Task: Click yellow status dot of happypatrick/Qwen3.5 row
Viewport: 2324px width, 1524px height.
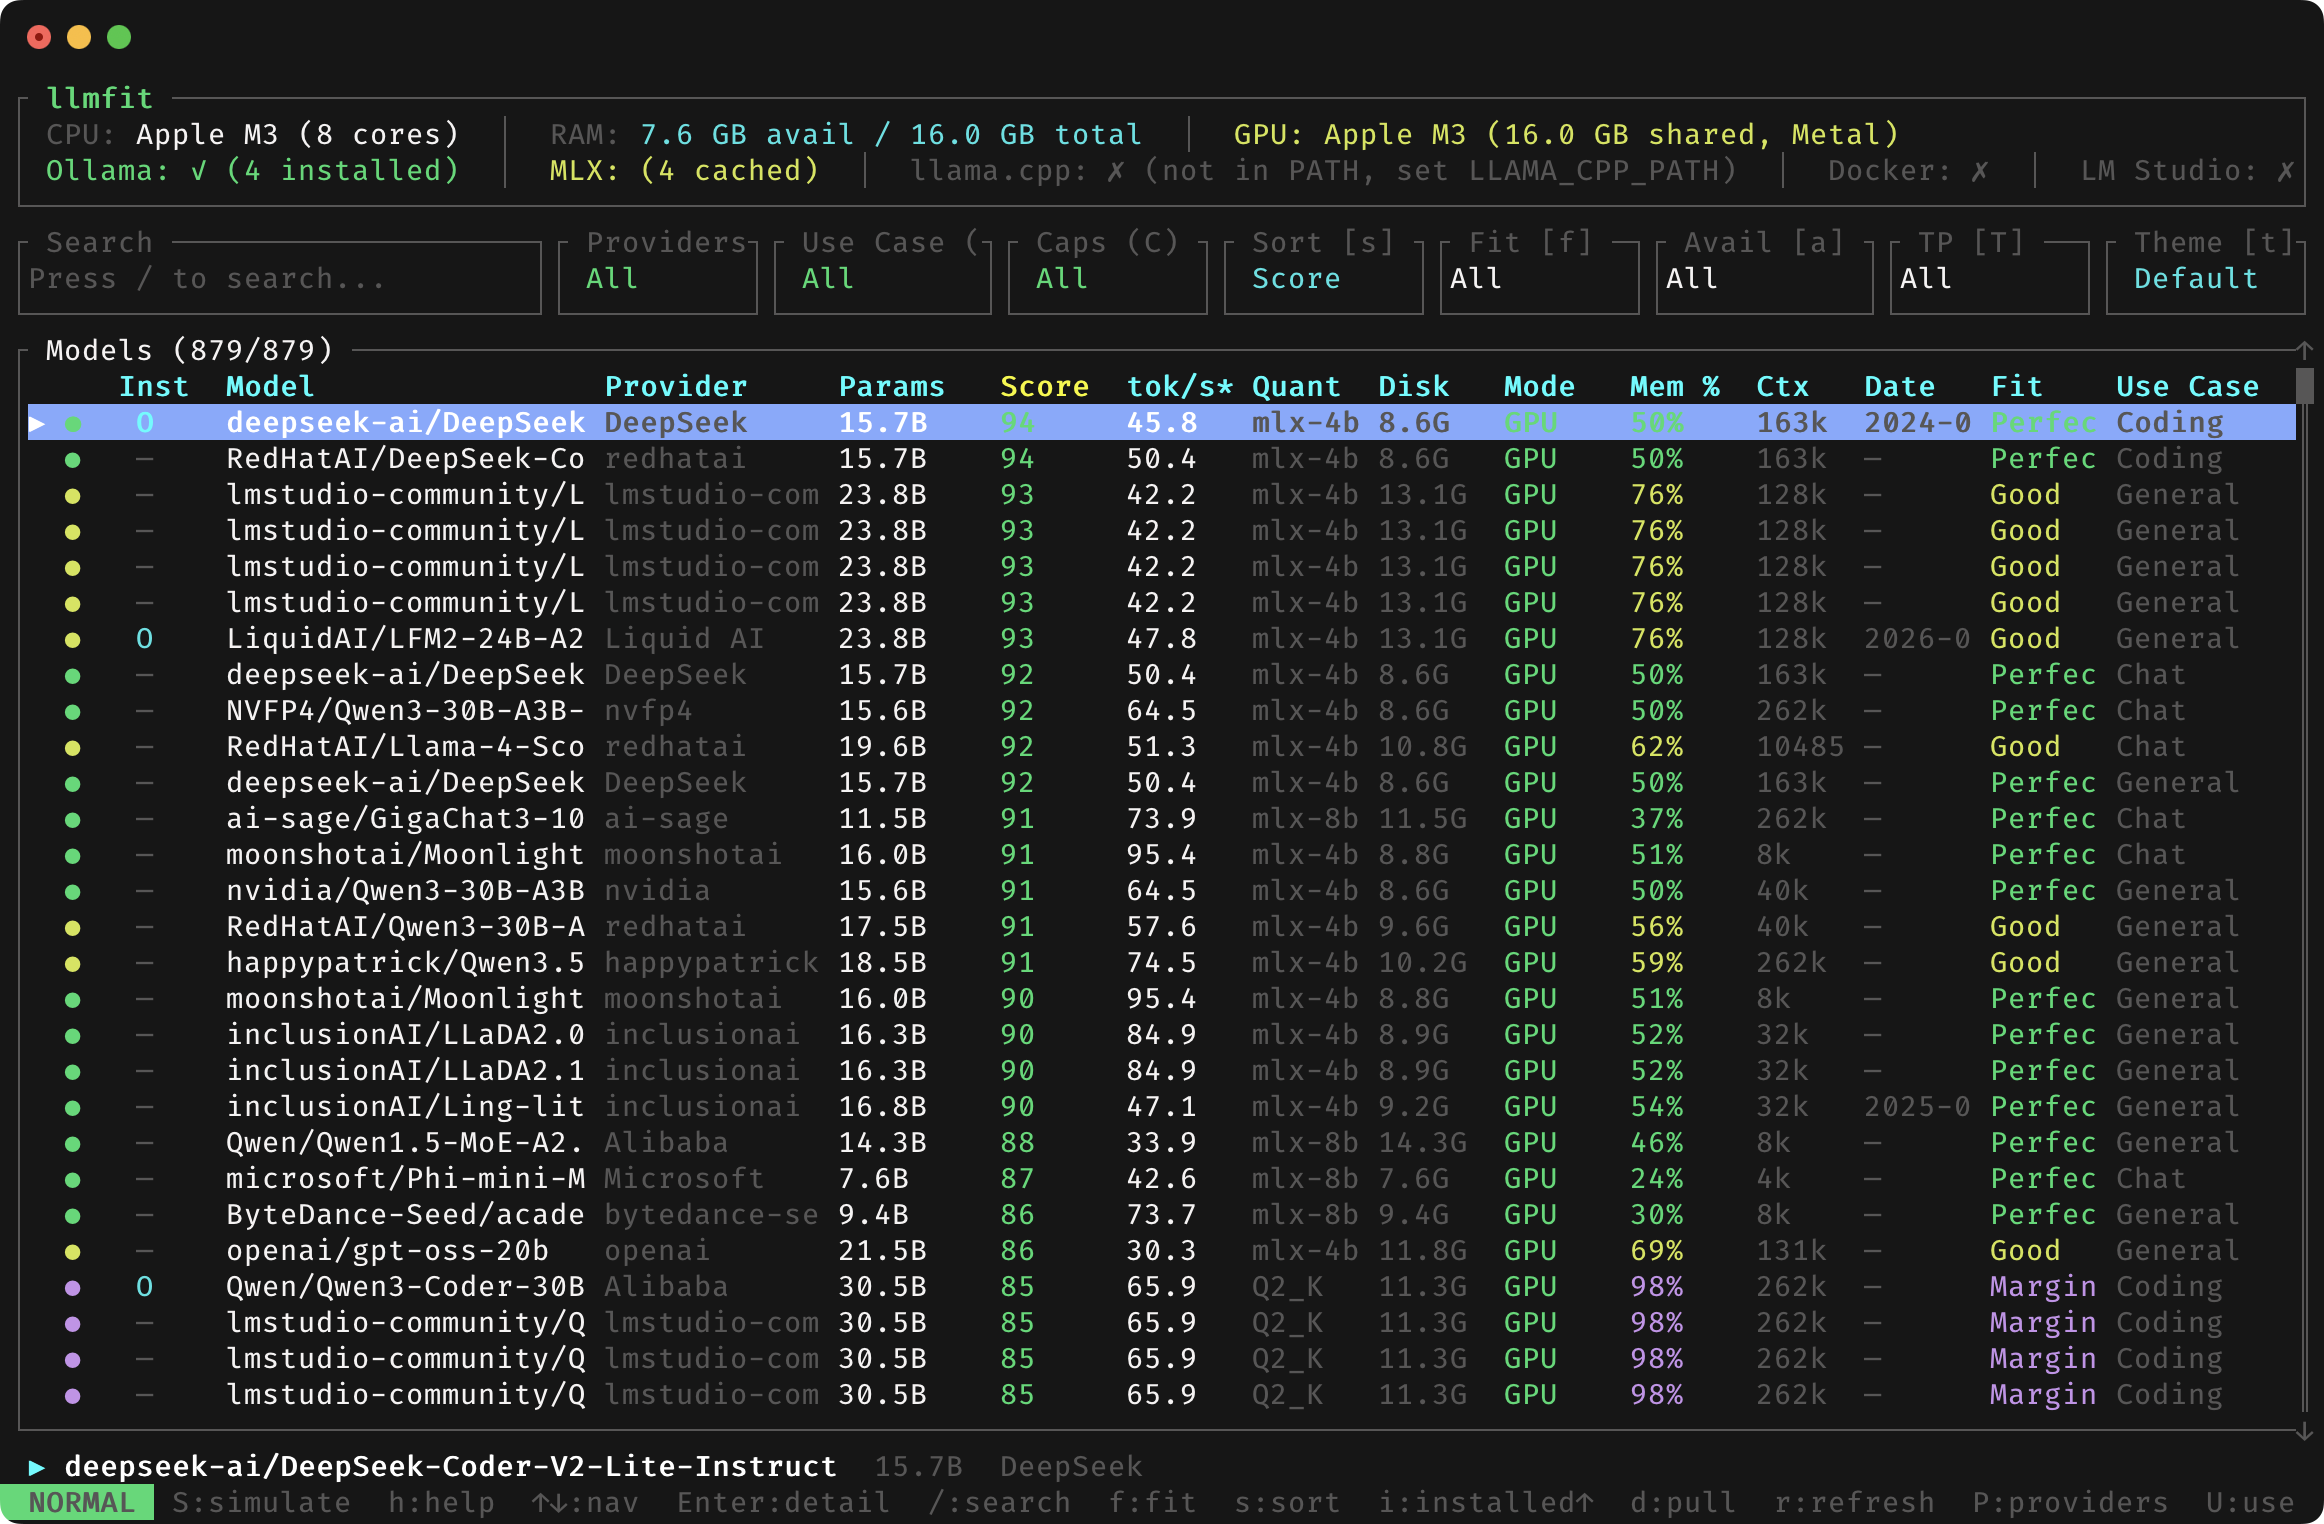Action: point(73,964)
